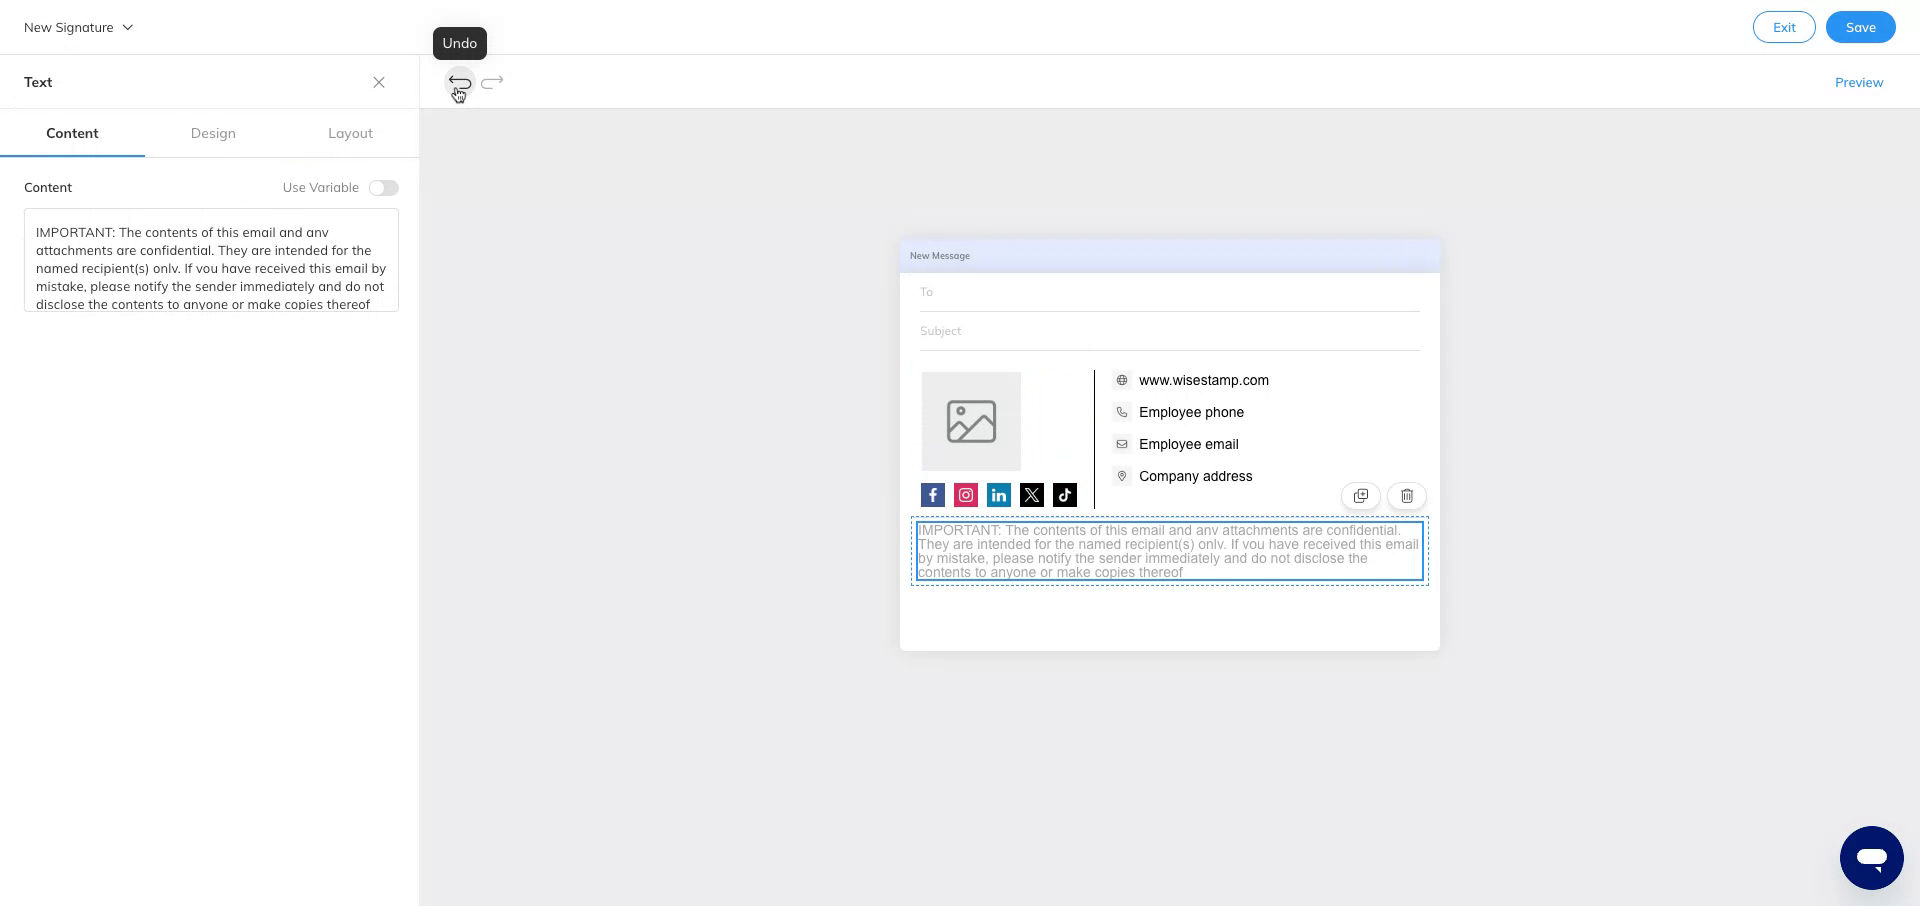The image size is (1920, 906).
Task: Switch to the Design tab
Action: pyautogui.click(x=213, y=133)
